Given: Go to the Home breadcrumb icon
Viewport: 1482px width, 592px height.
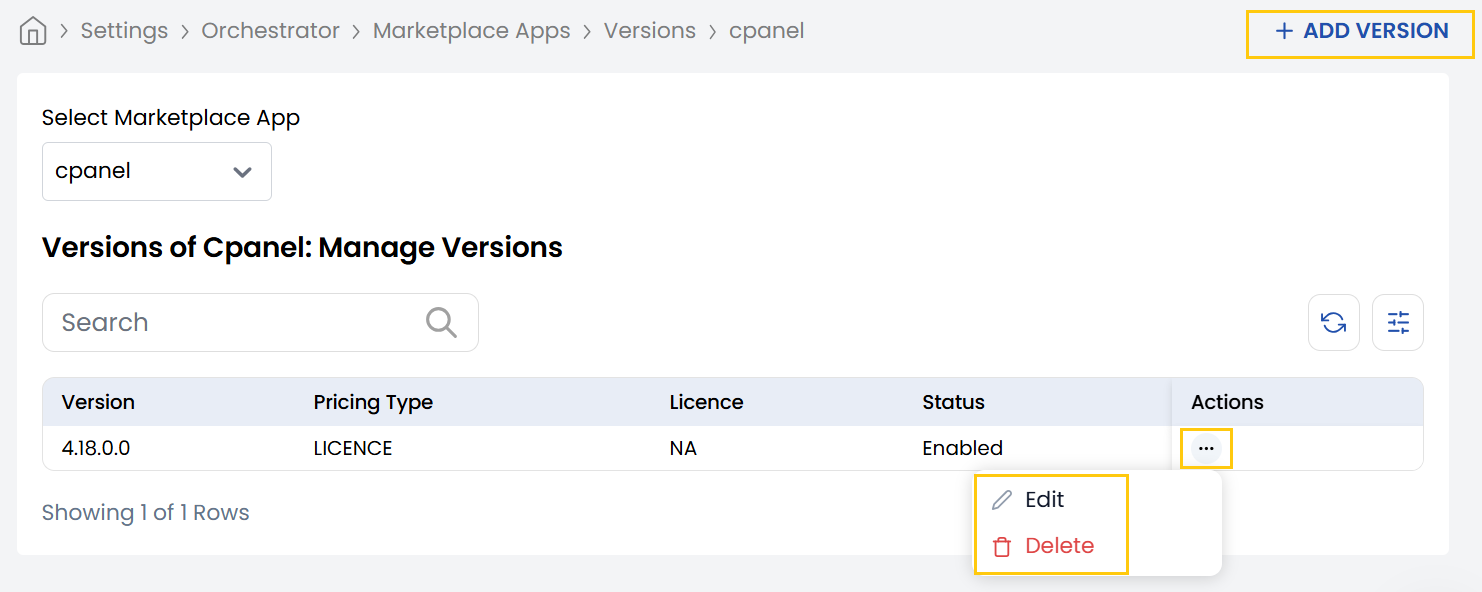Looking at the screenshot, I should pos(33,32).
